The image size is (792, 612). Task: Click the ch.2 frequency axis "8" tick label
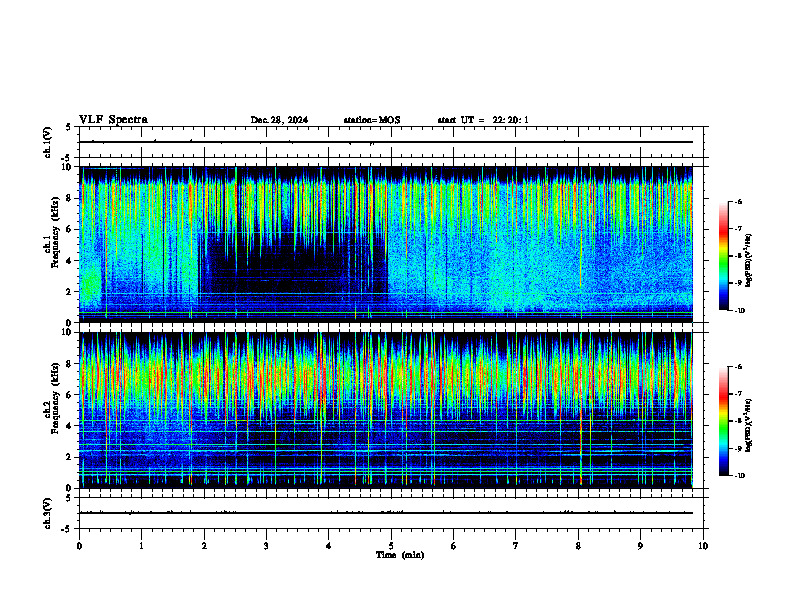pyautogui.click(x=69, y=364)
